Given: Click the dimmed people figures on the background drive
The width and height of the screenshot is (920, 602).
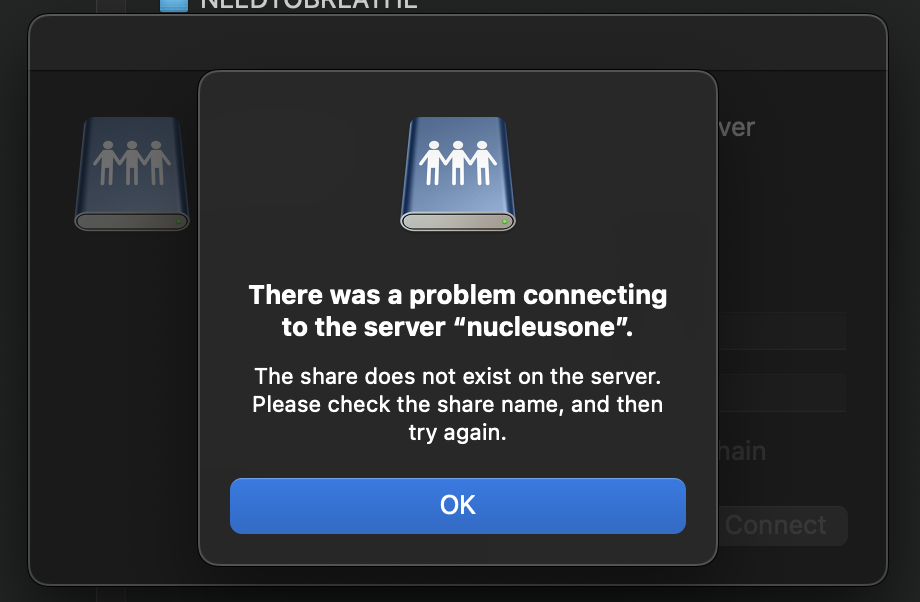Looking at the screenshot, I should [x=132, y=163].
